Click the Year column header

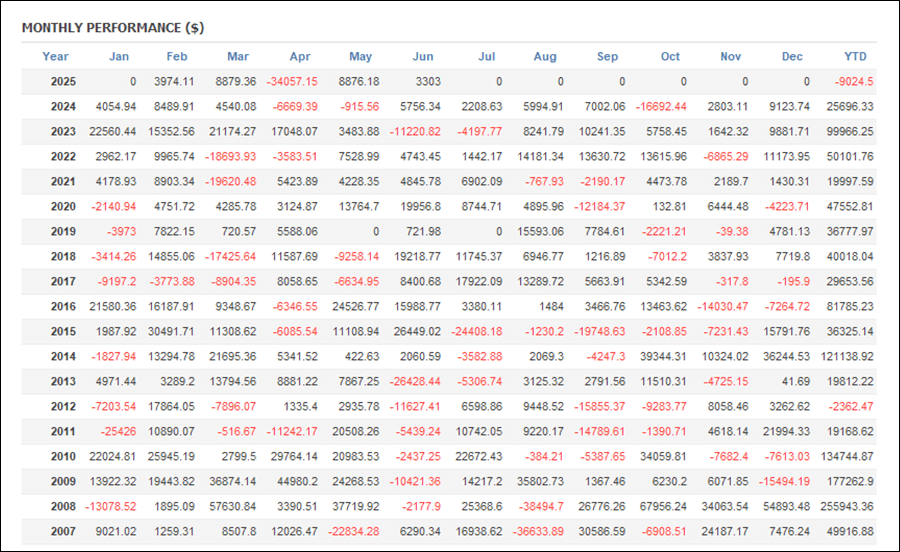point(55,56)
